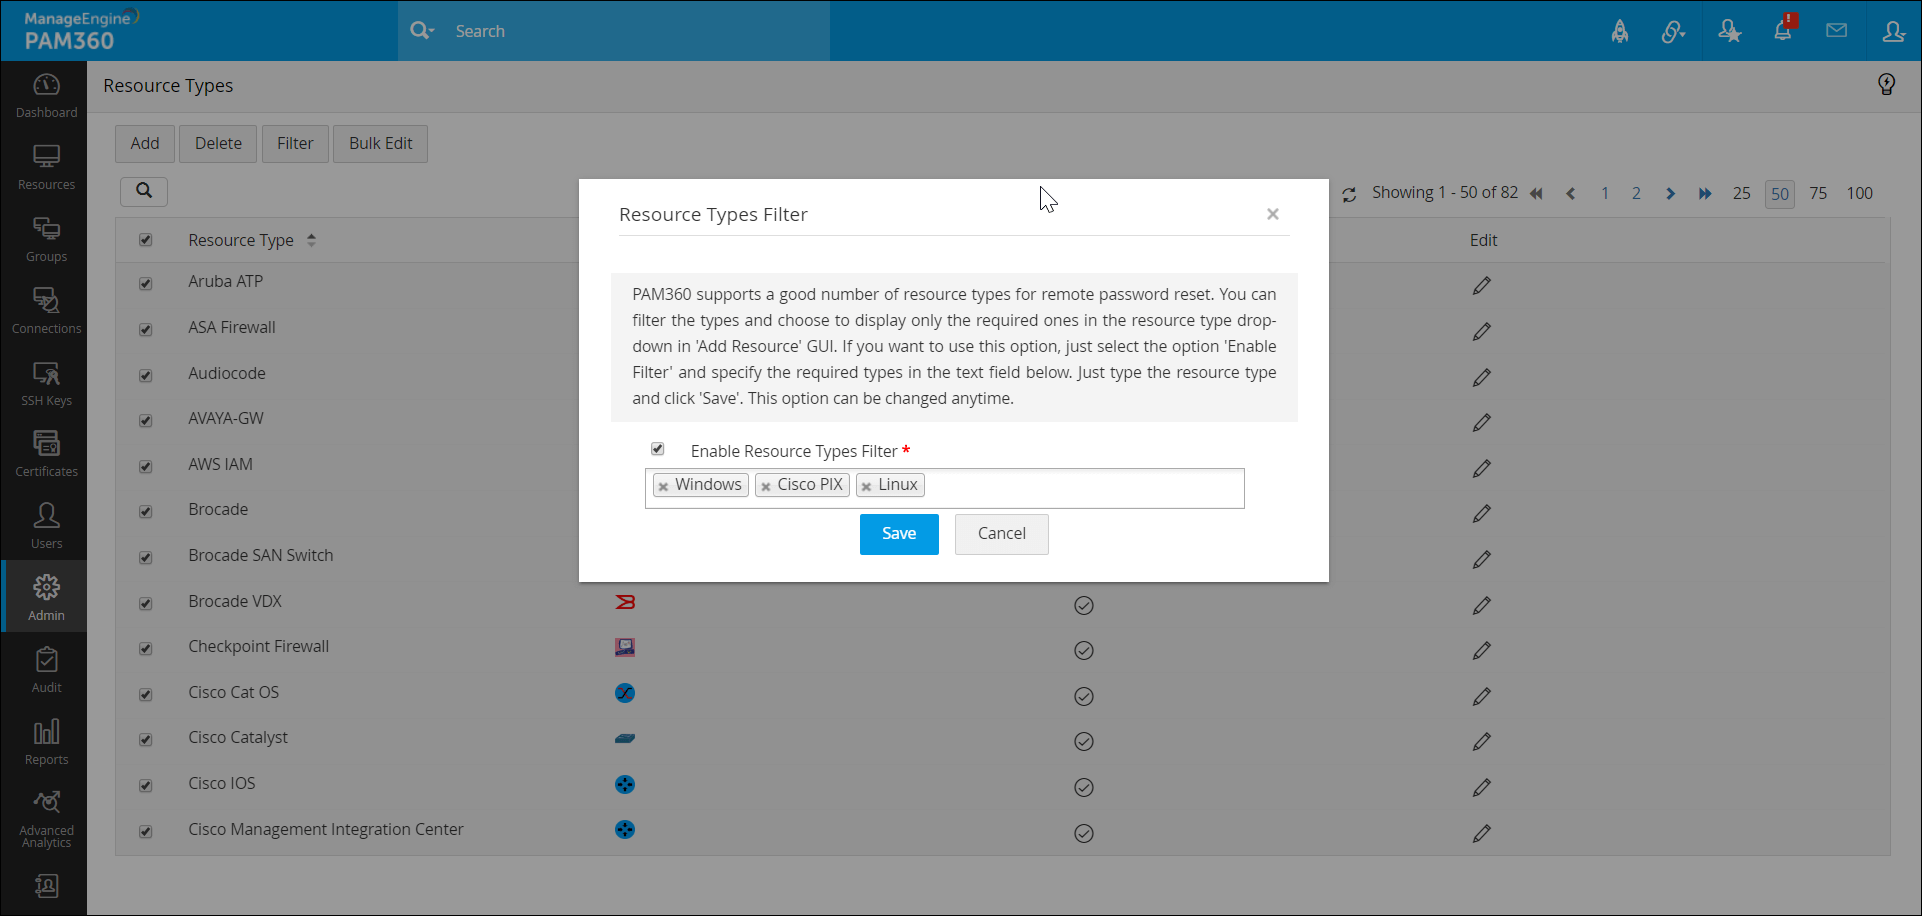Image resolution: width=1922 pixels, height=916 pixels.
Task: Open the key-link icon dropdown in top bar
Action: [x=1673, y=32]
